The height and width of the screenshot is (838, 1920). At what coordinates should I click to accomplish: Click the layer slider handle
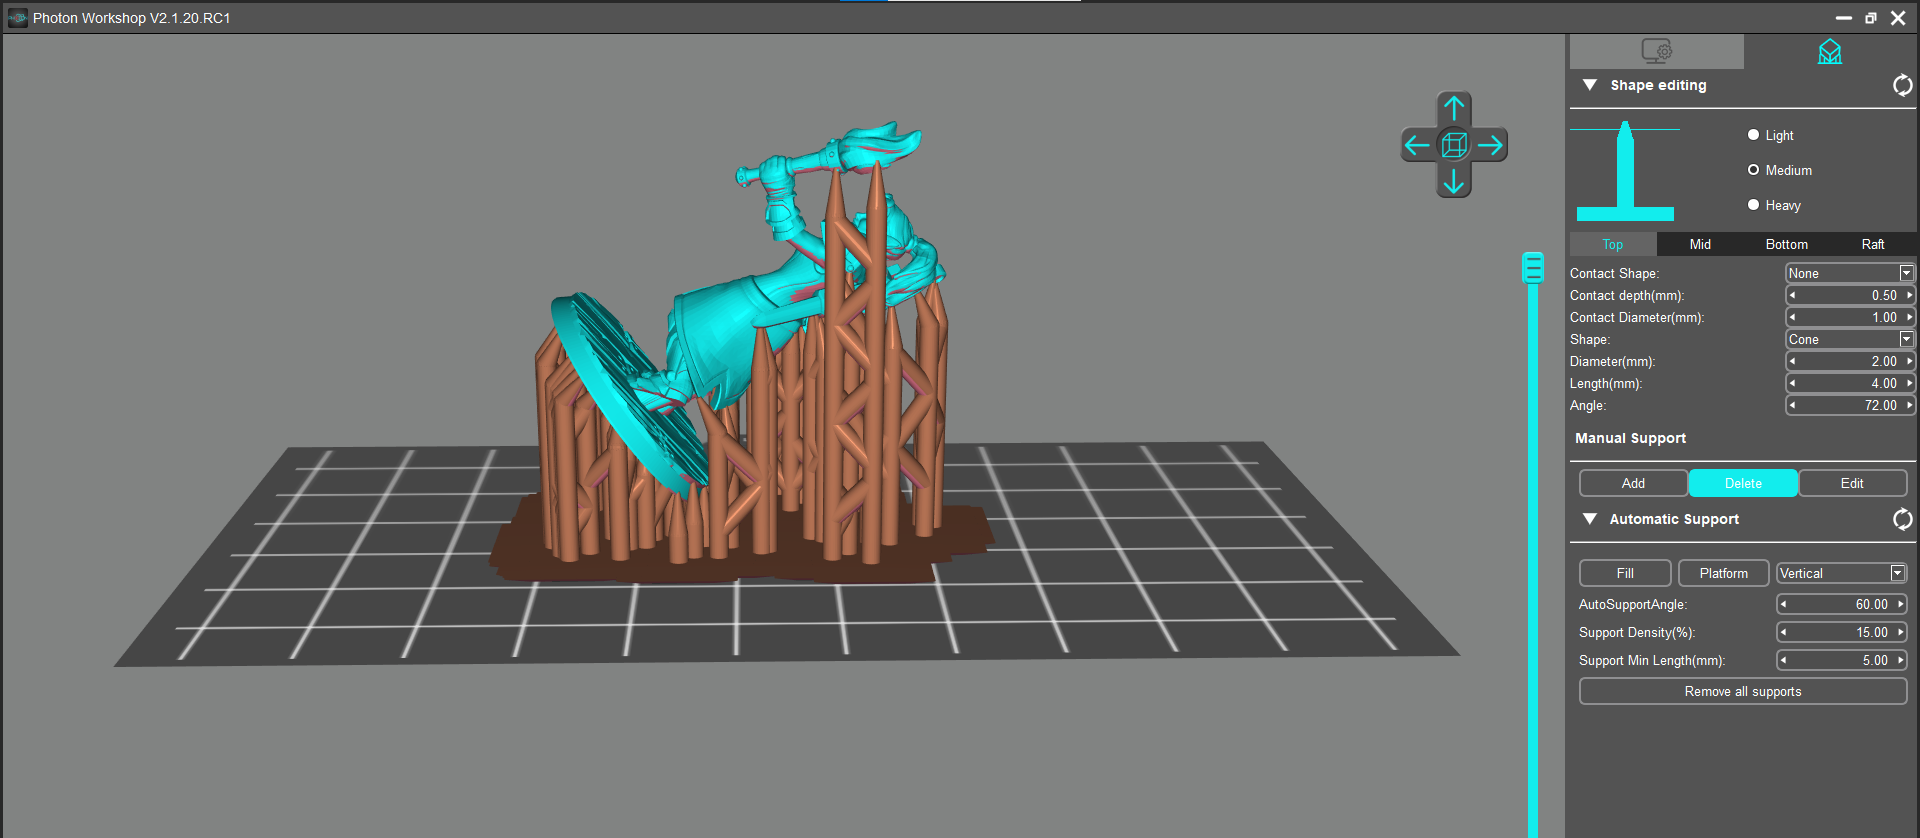click(x=1533, y=267)
